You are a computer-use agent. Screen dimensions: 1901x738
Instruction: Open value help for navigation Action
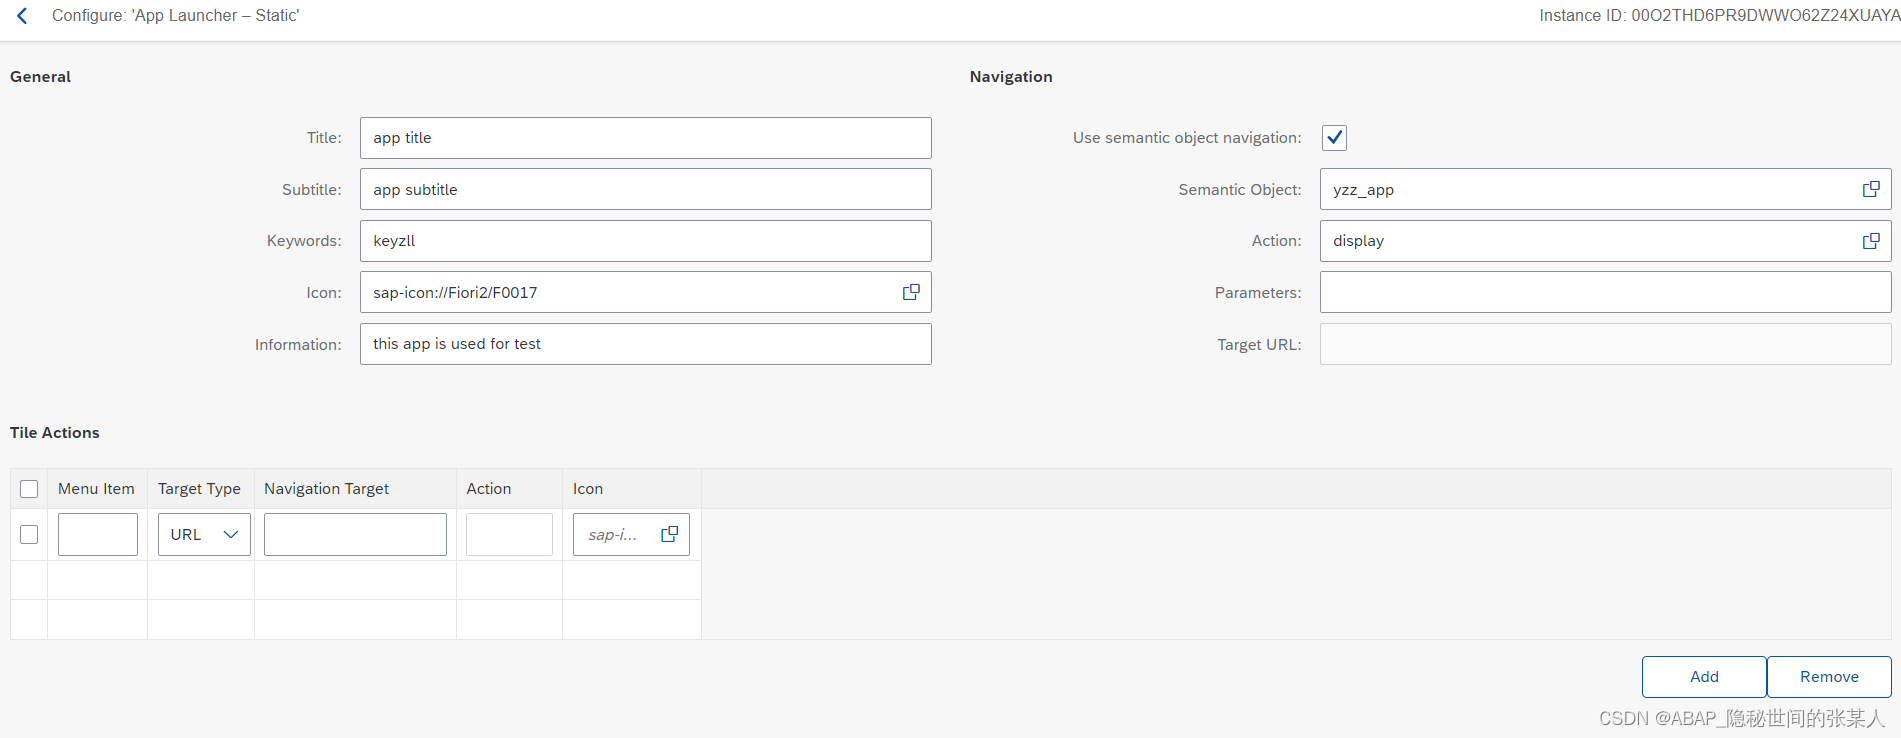(1871, 241)
